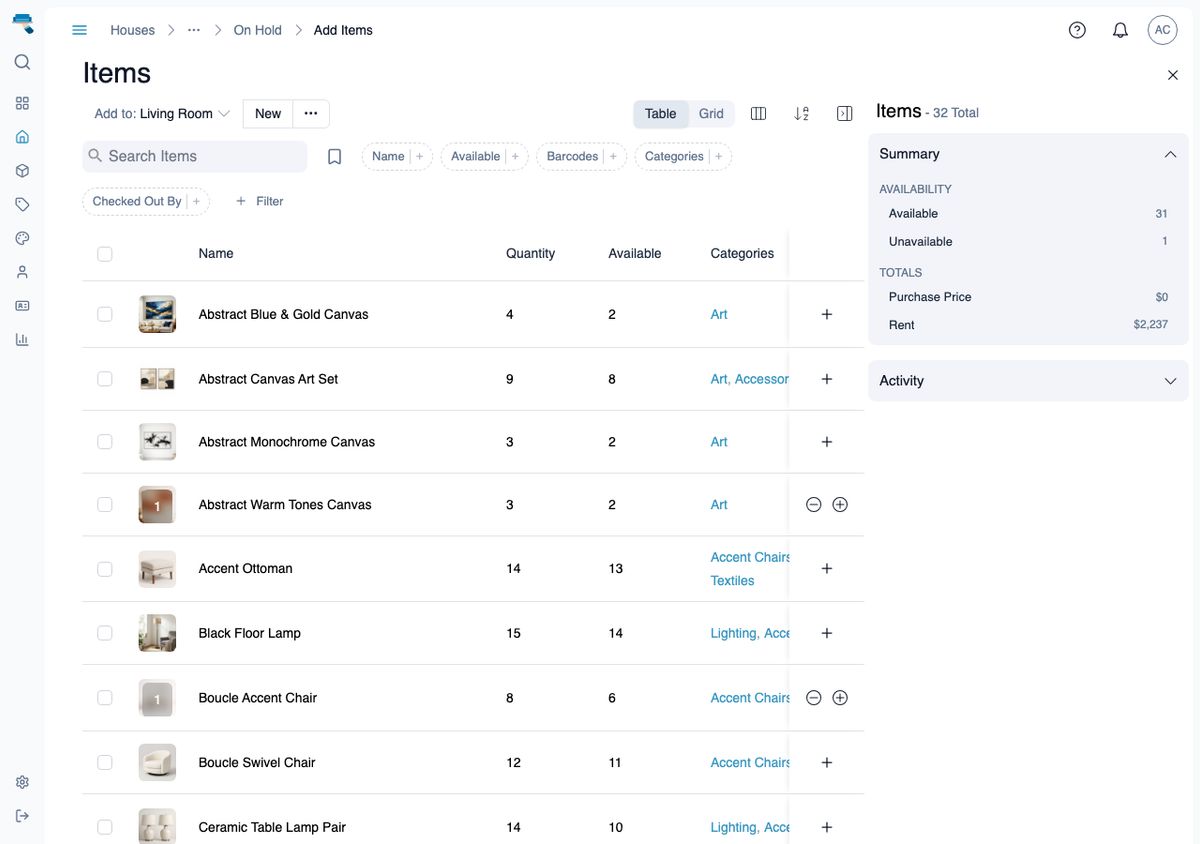The image size is (1200, 844).
Task: Open the A-Z sort order icon
Action: point(801,114)
